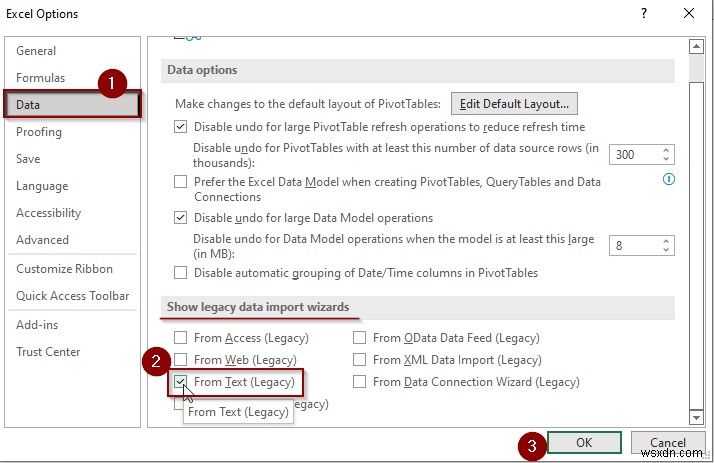The height and width of the screenshot is (463, 714).
Task: Enable From Data Connection Wizard (Legacy)
Action: point(360,382)
